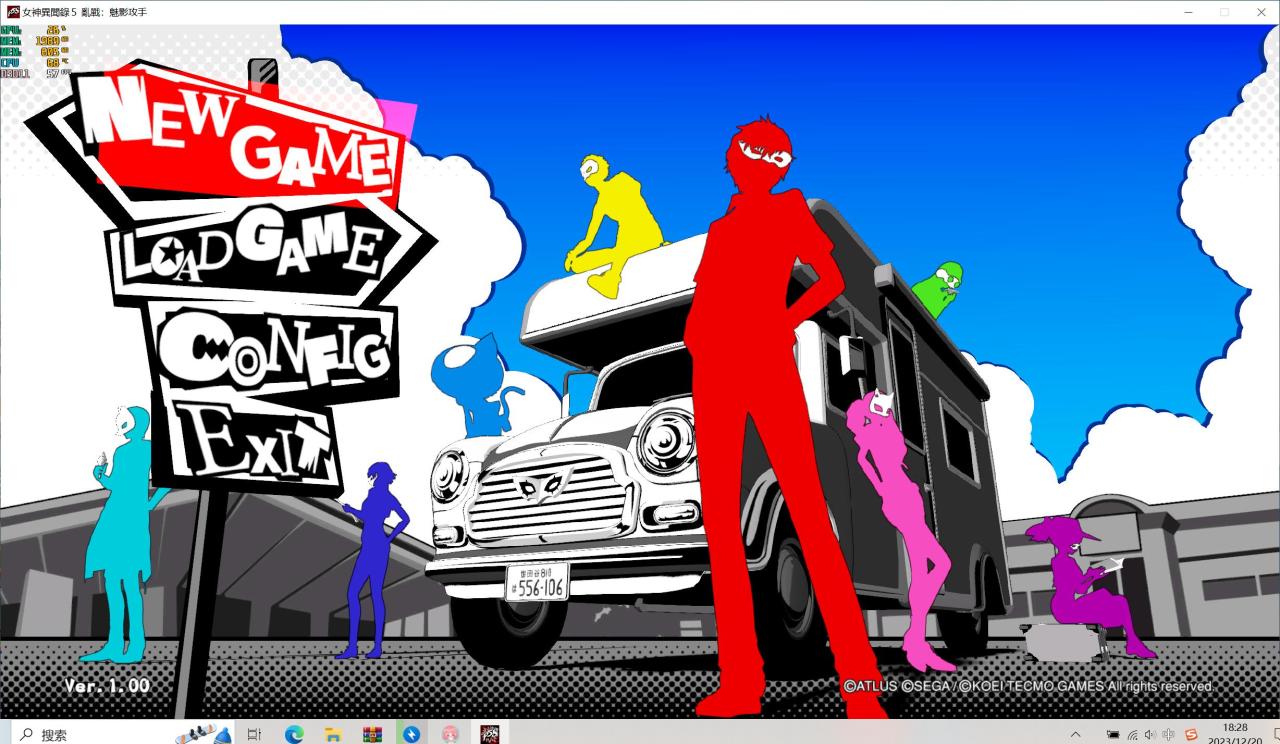This screenshot has height=744, width=1280.
Task: Click the license plate reading 556-106
Action: pos(537,583)
